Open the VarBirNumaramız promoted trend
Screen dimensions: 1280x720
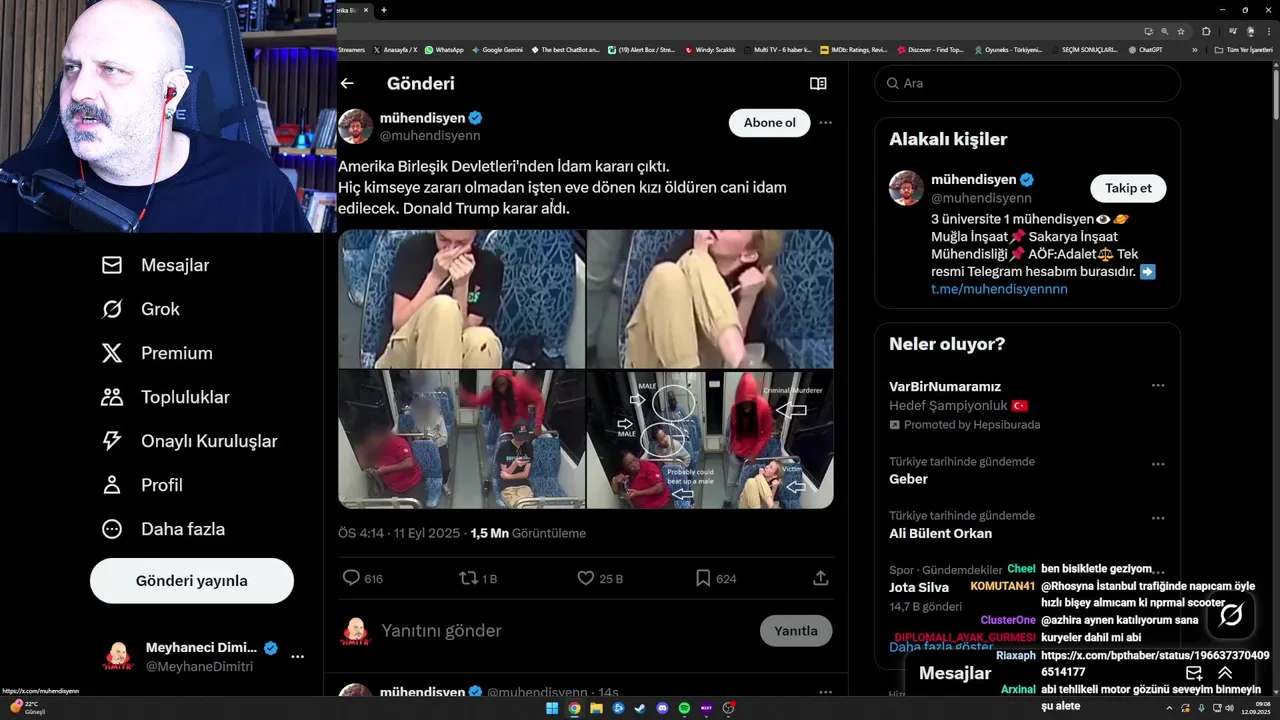coord(945,386)
